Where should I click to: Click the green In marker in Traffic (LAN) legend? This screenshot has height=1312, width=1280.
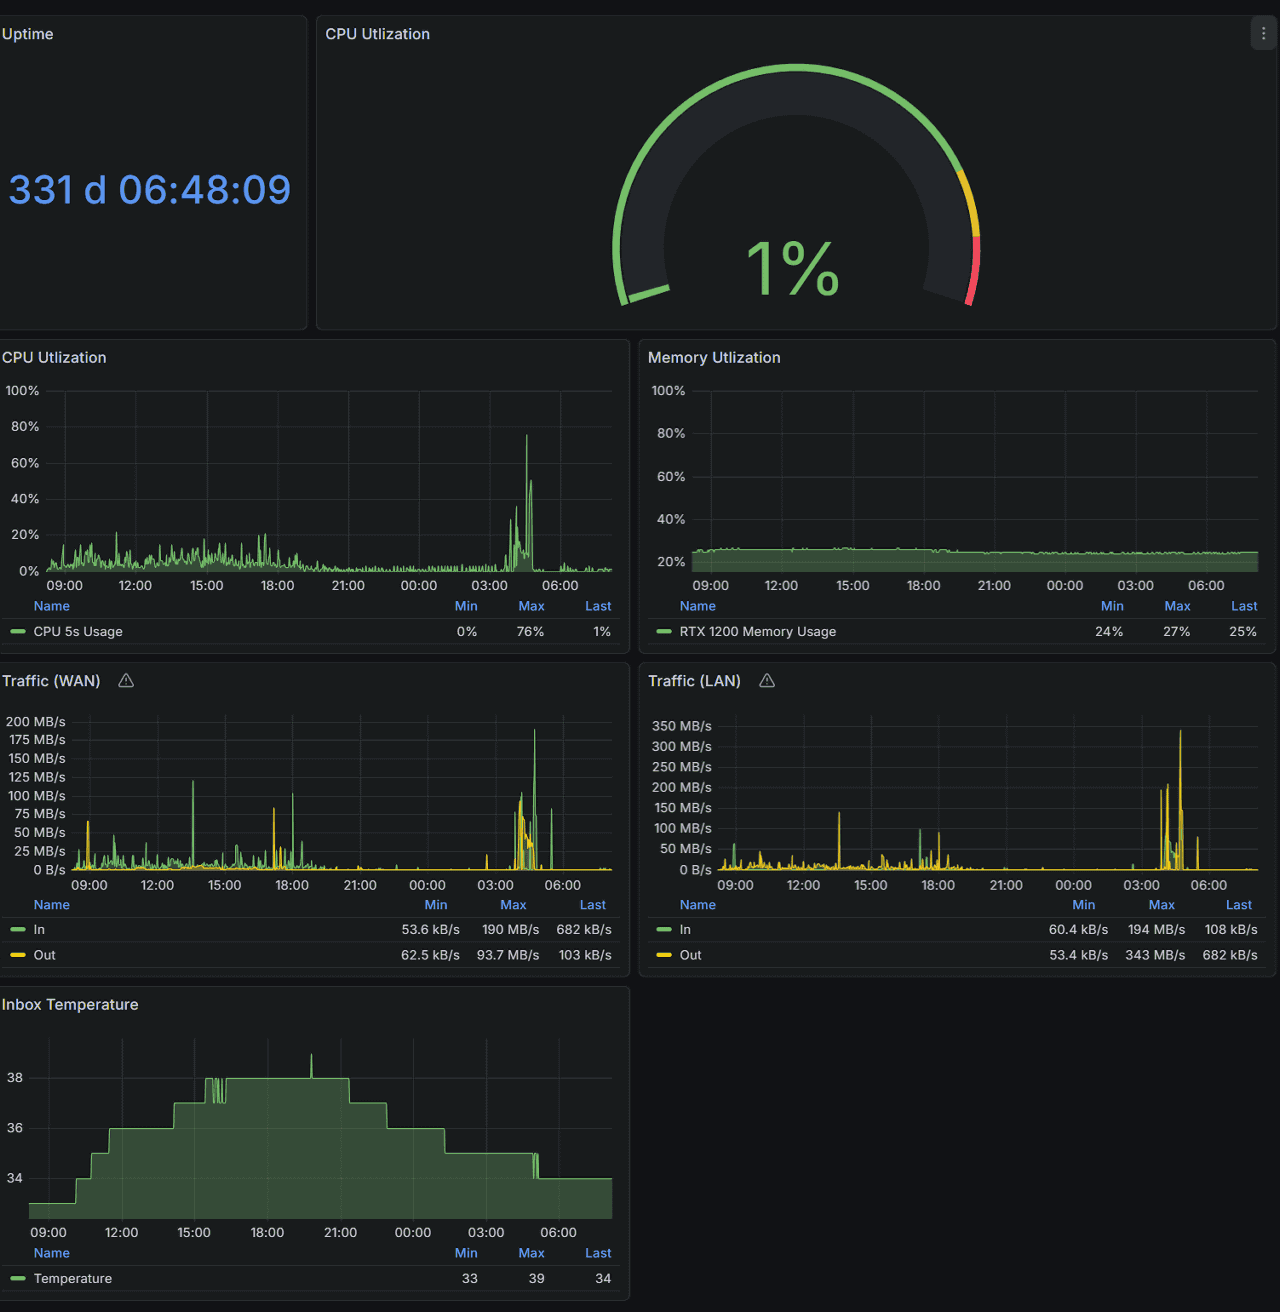664,930
